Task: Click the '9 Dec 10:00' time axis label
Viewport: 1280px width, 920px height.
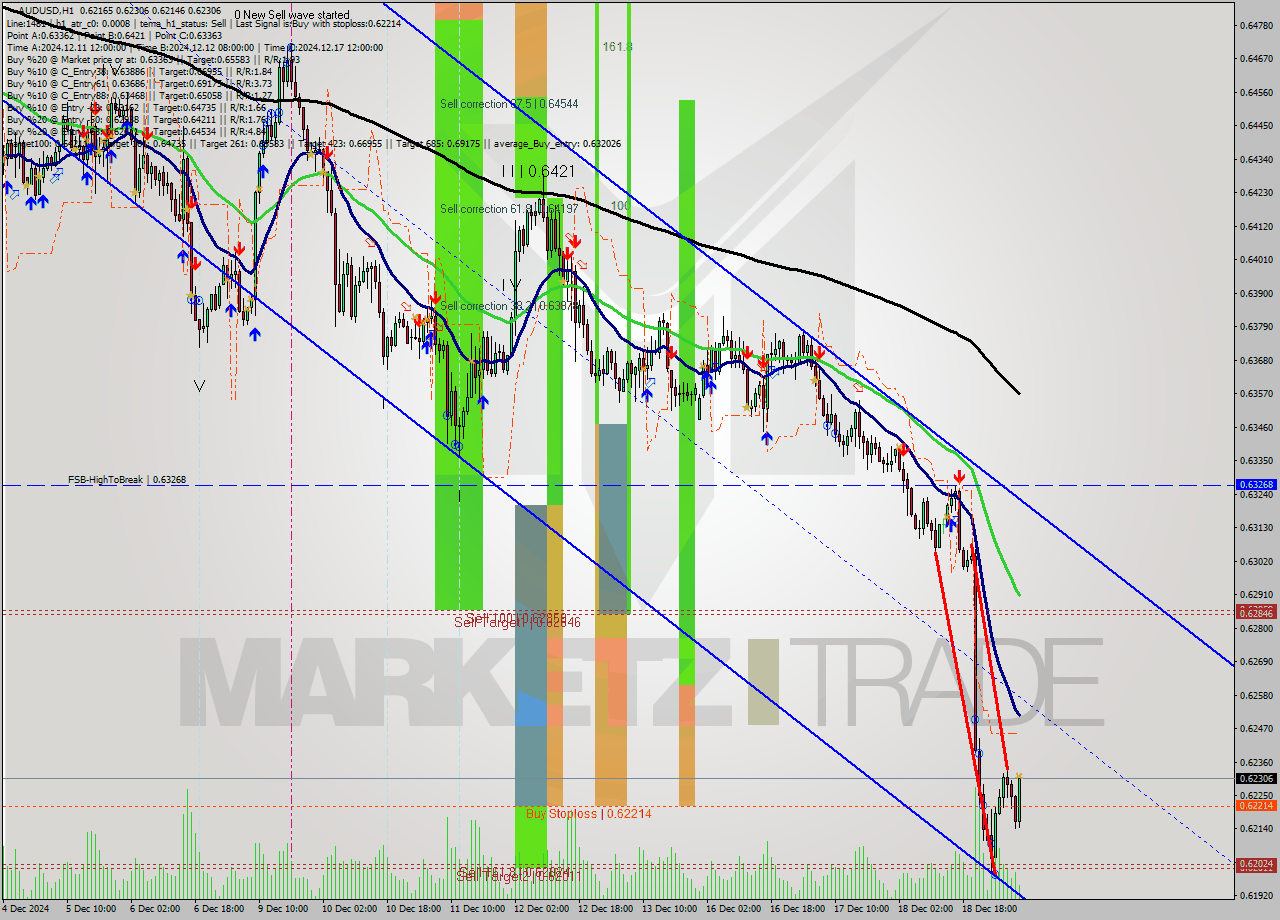Action: (x=283, y=909)
